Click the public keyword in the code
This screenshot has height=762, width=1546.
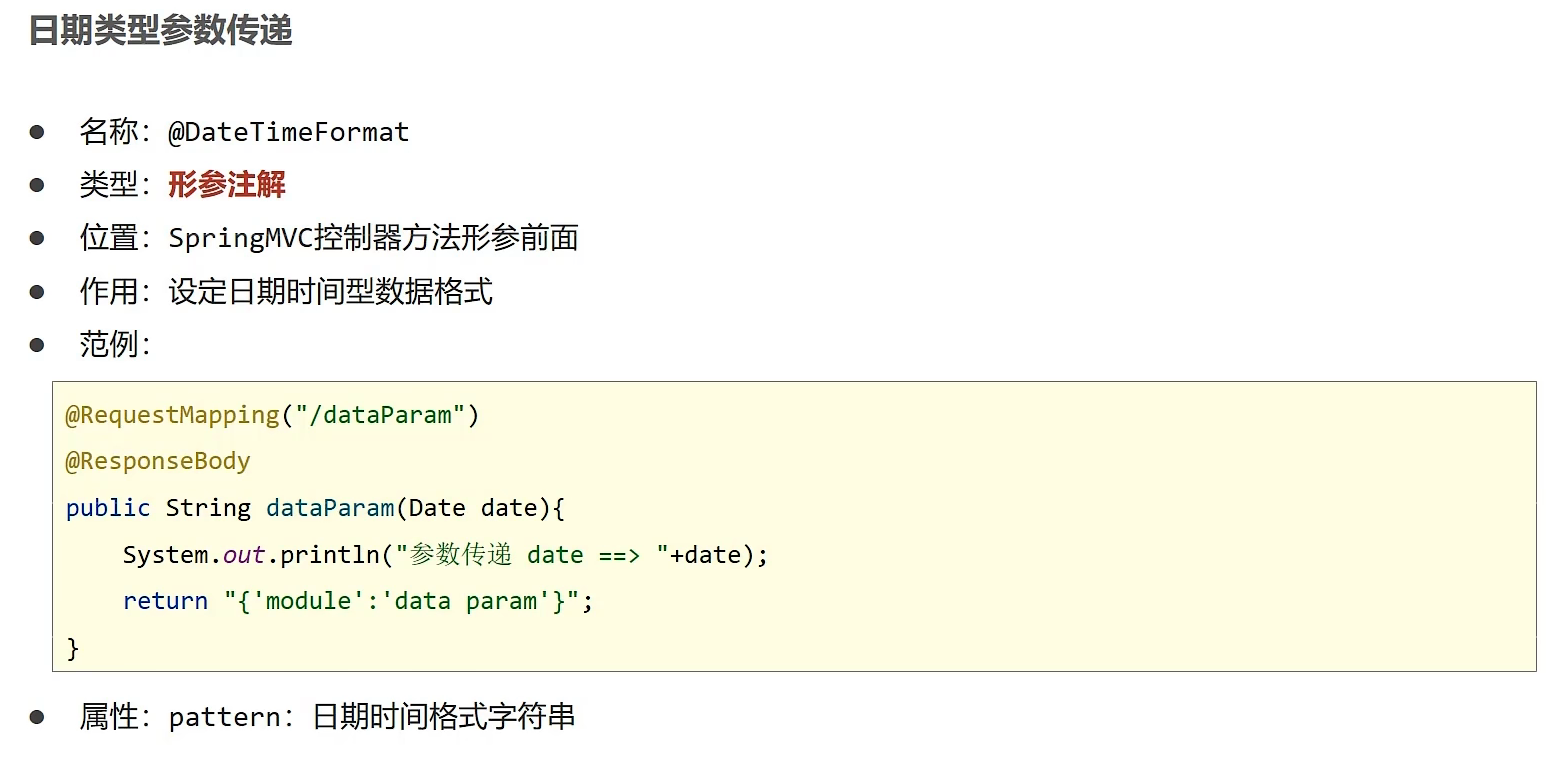click(108, 508)
